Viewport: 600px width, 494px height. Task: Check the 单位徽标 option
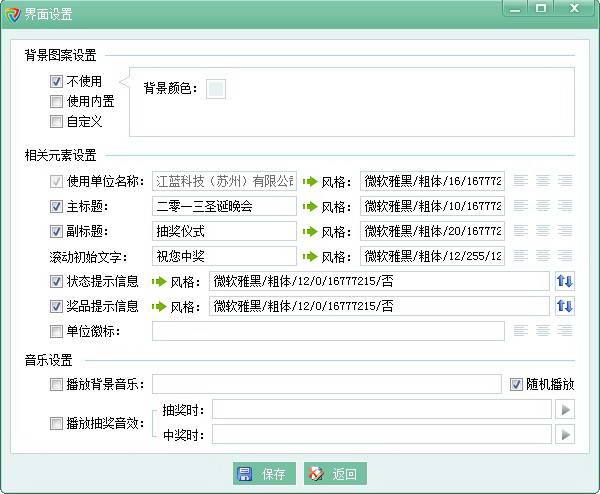(57, 330)
